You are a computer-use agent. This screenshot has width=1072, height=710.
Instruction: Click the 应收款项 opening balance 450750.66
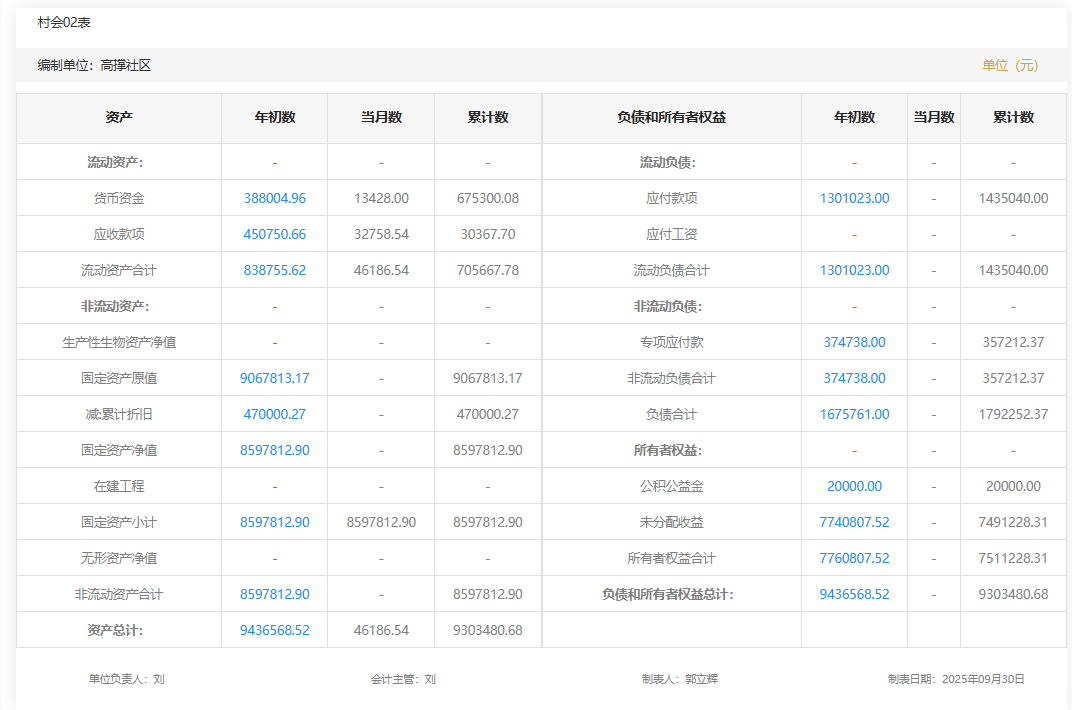click(275, 234)
